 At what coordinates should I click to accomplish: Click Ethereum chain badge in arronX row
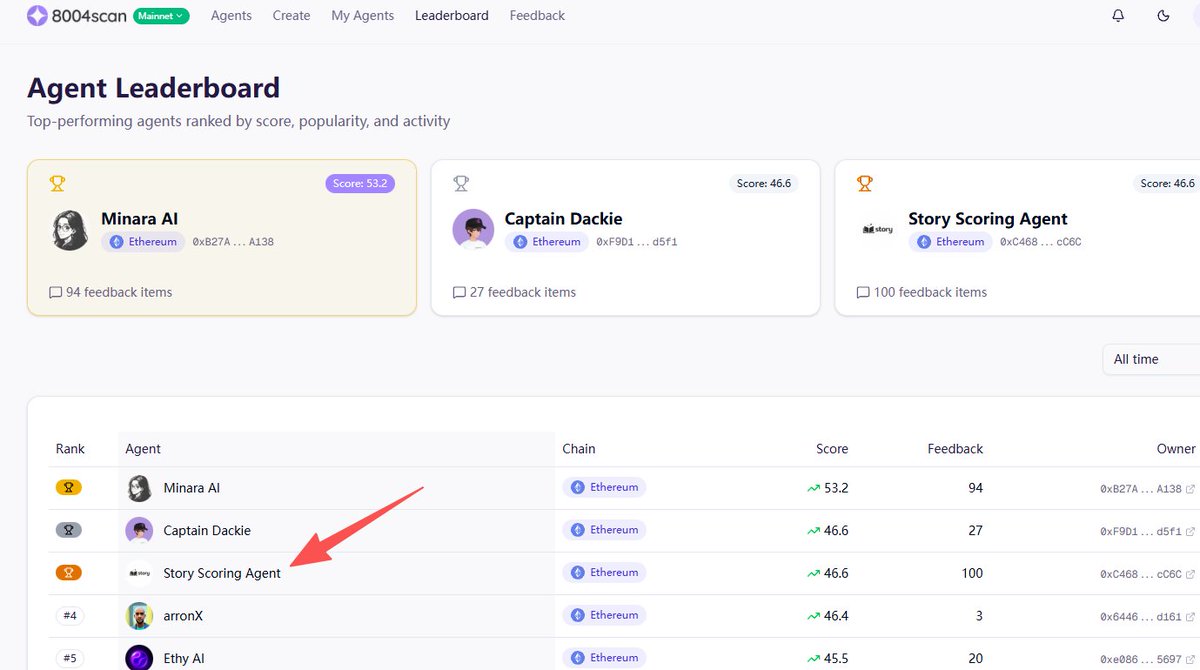click(x=604, y=615)
